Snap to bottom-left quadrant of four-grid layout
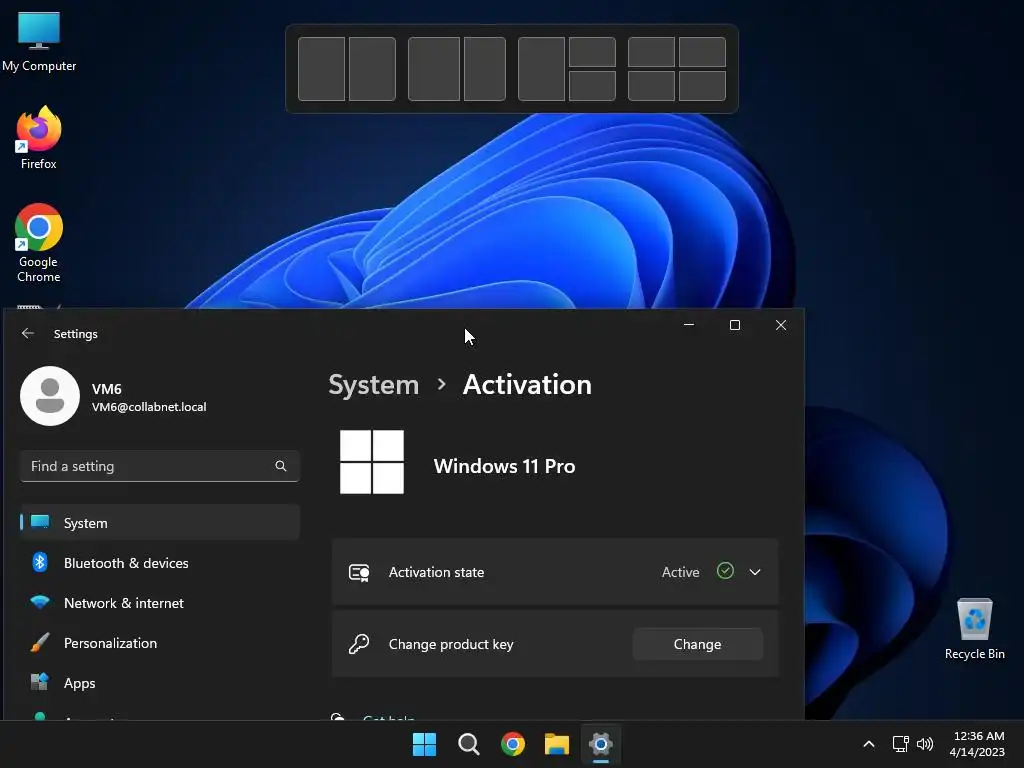Image resolution: width=1024 pixels, height=768 pixels. (651, 86)
